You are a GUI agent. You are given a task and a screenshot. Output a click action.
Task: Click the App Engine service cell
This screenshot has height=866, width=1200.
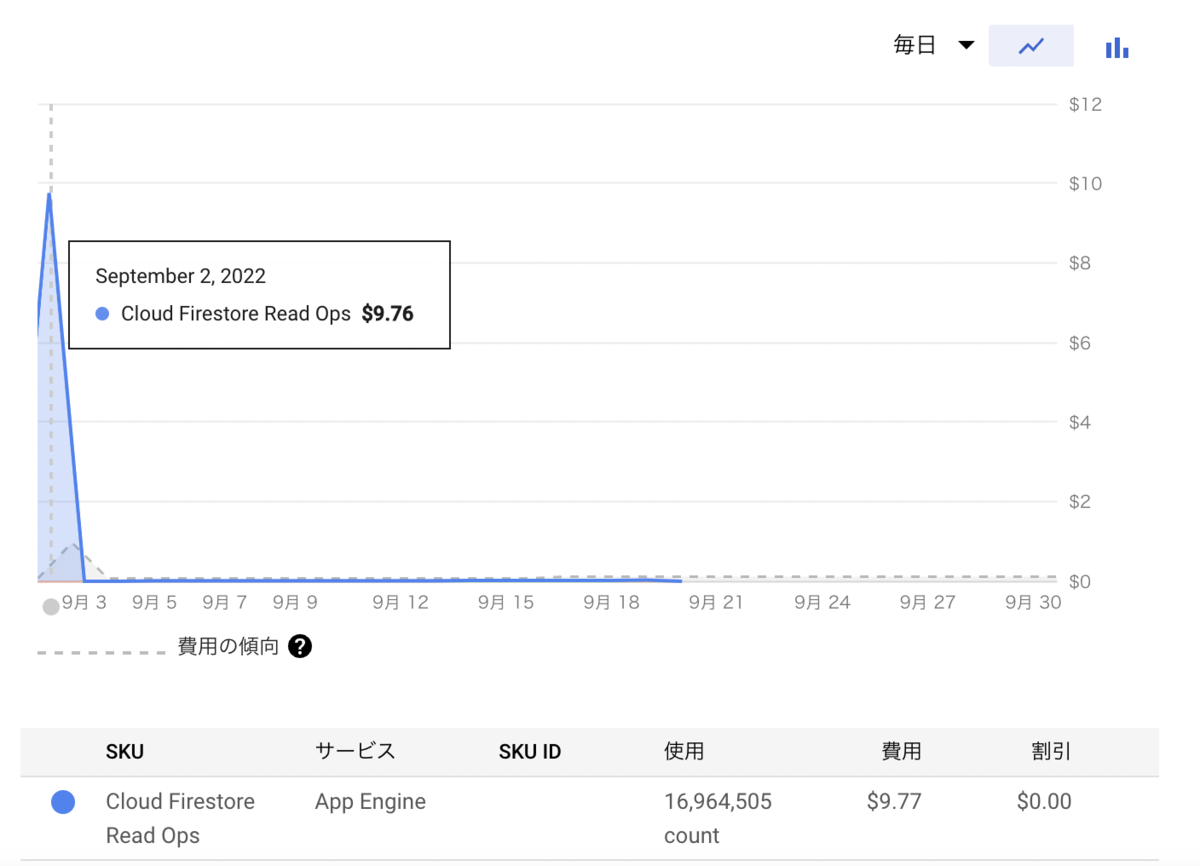(x=370, y=802)
